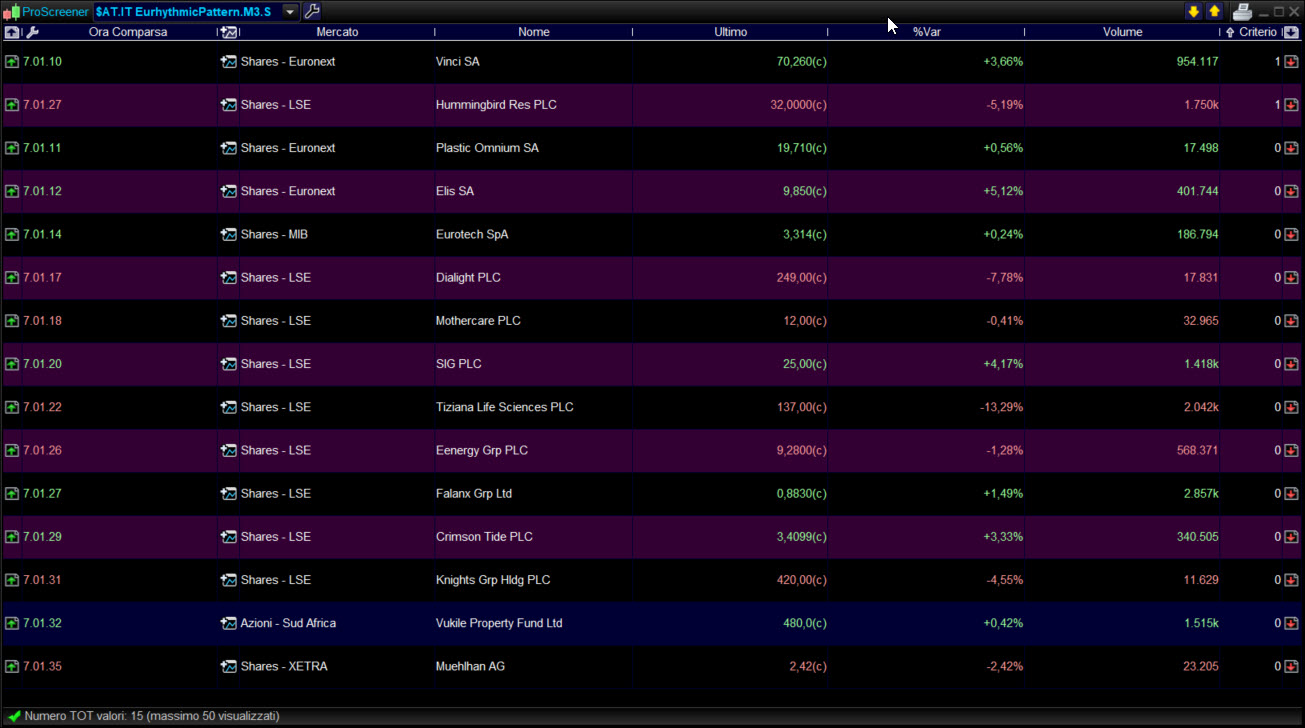Click the up-arrow icon at the left of the header row

click(x=12, y=32)
